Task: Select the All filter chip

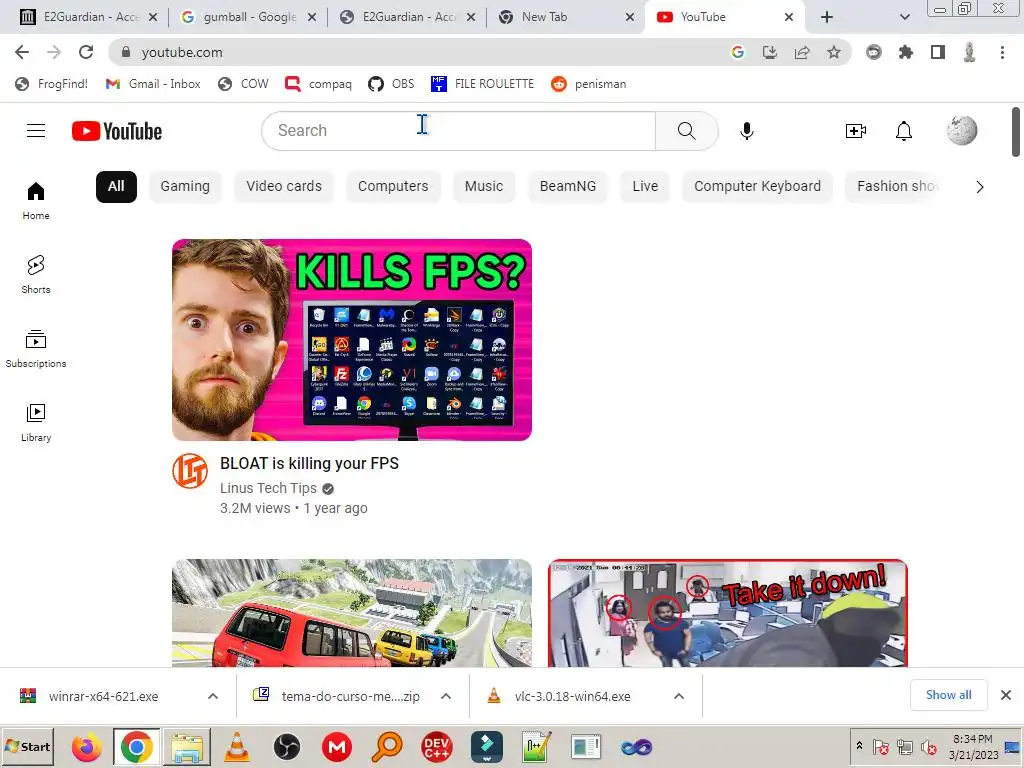Action: 116,187
